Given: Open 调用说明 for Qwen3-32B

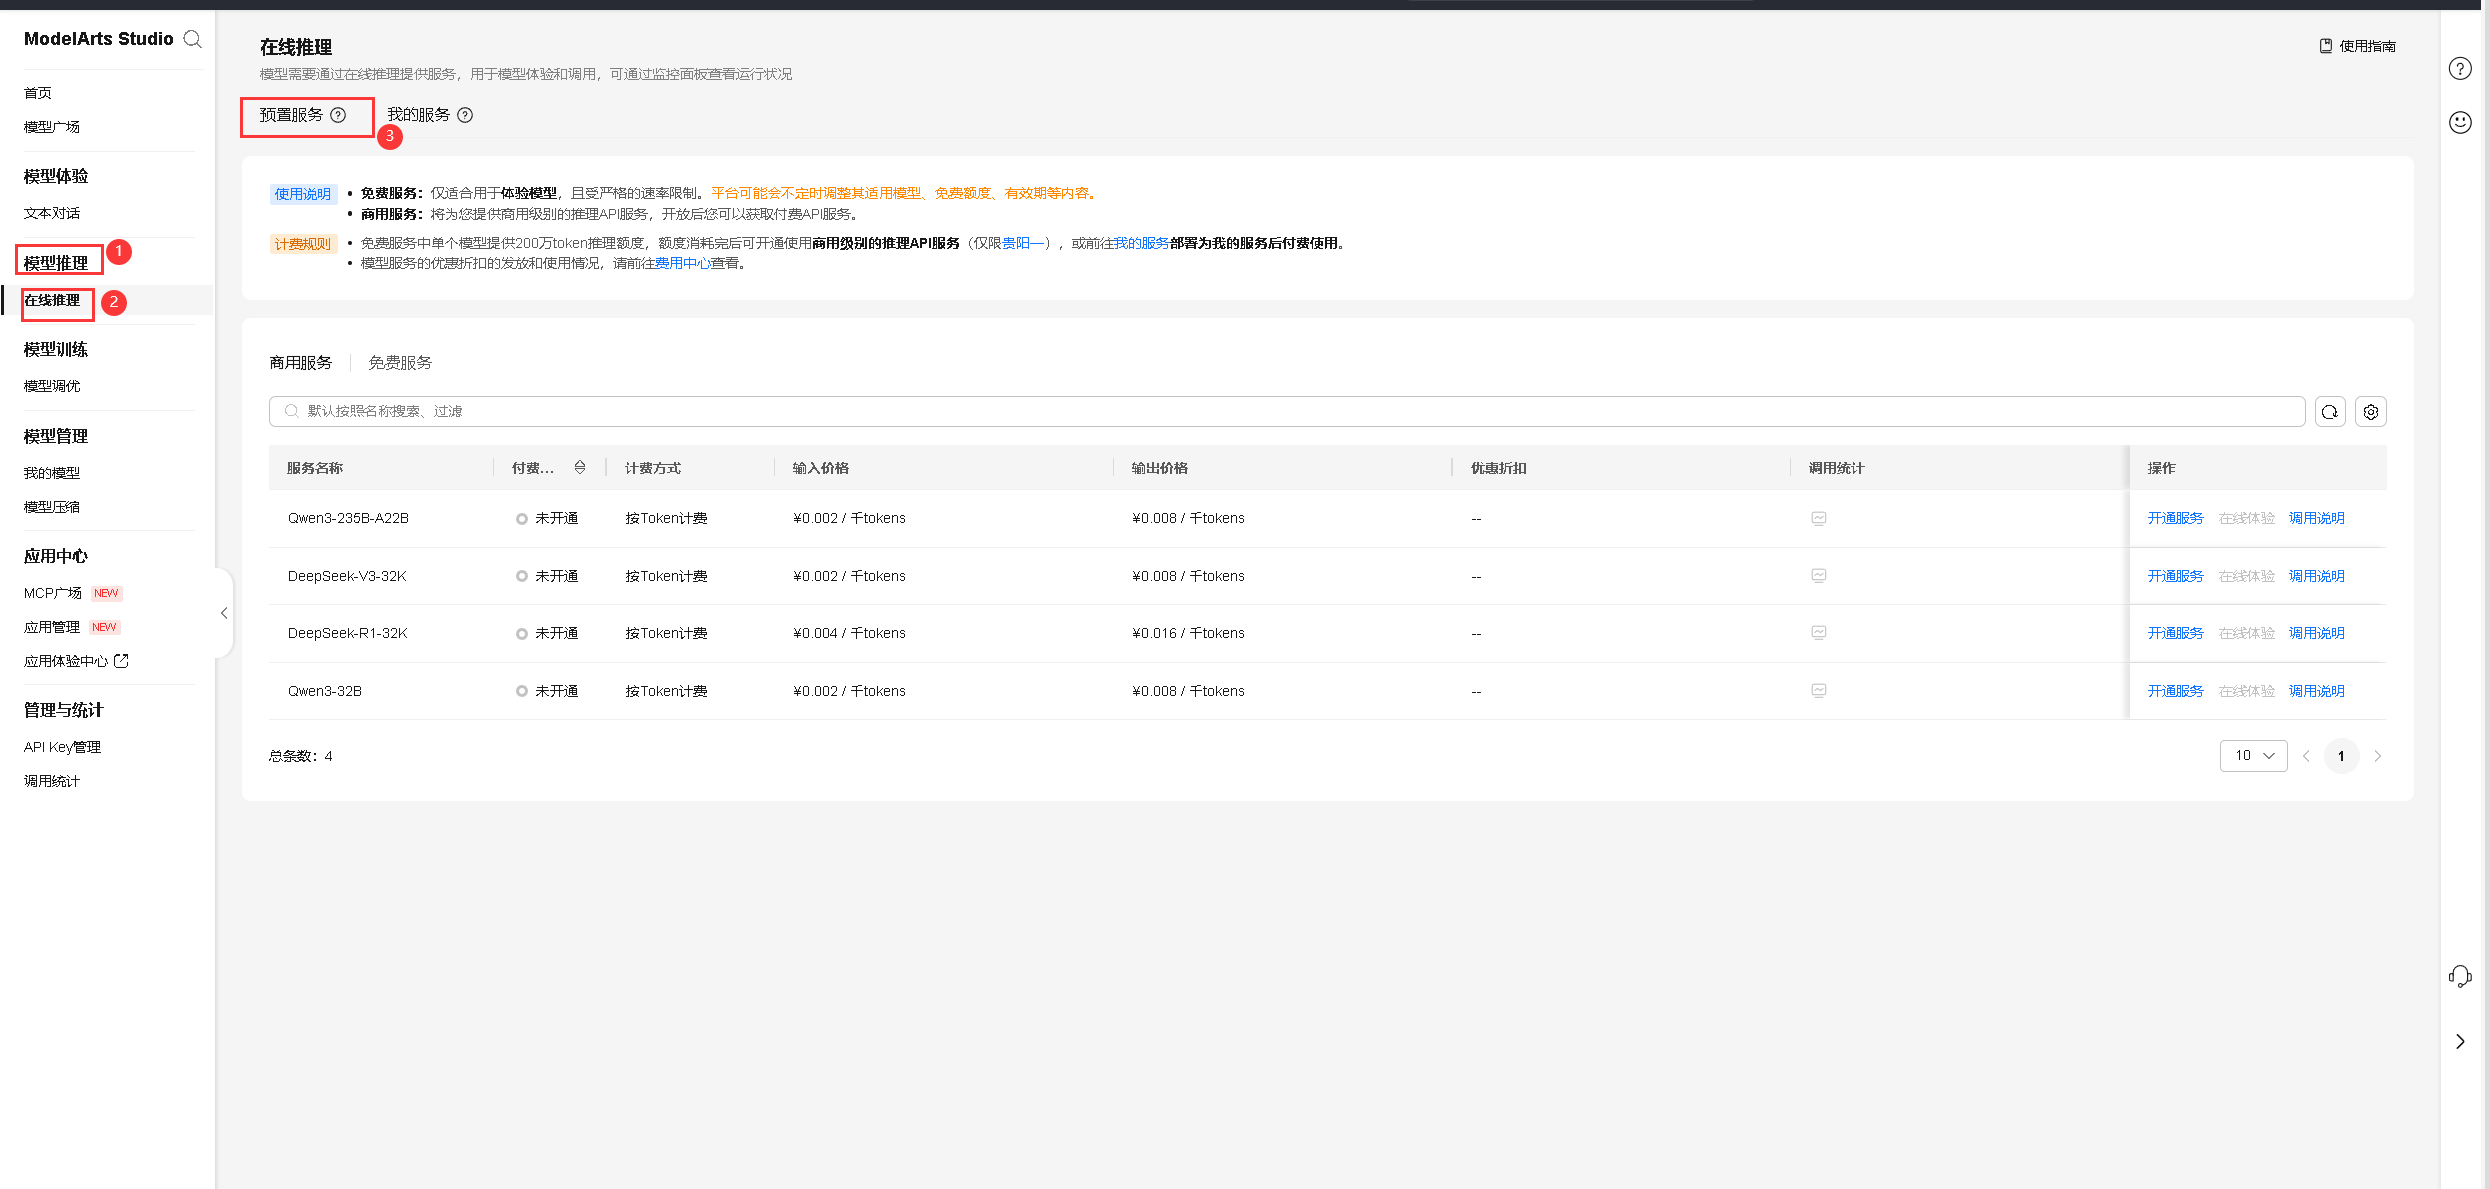Looking at the screenshot, I should 2316,691.
